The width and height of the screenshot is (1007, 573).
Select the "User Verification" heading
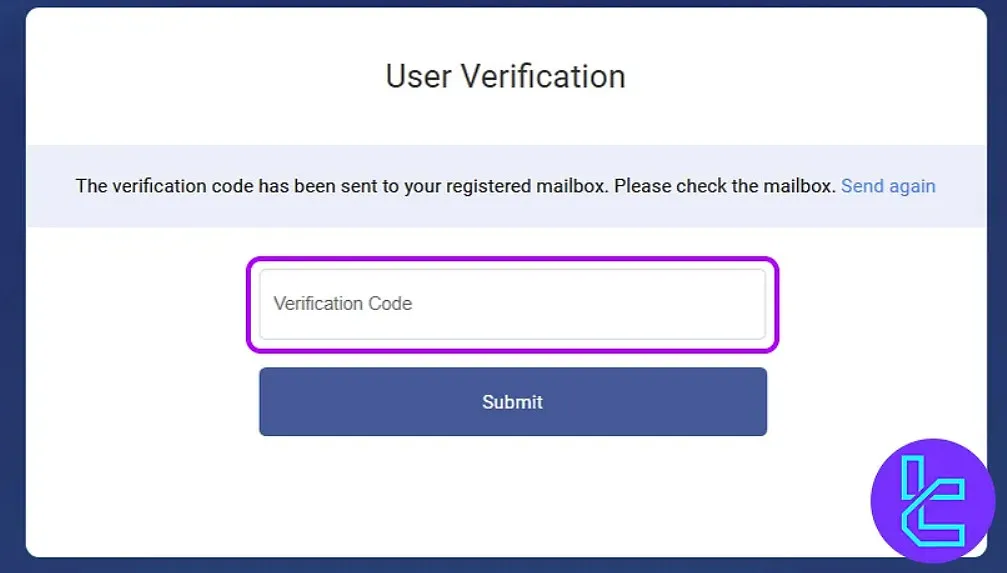(x=505, y=77)
